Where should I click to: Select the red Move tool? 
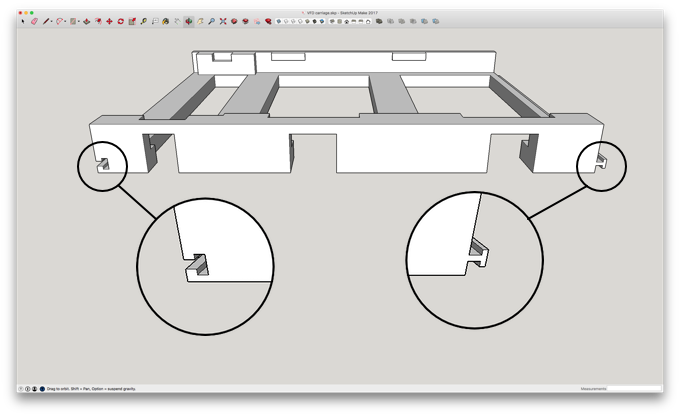tap(109, 21)
